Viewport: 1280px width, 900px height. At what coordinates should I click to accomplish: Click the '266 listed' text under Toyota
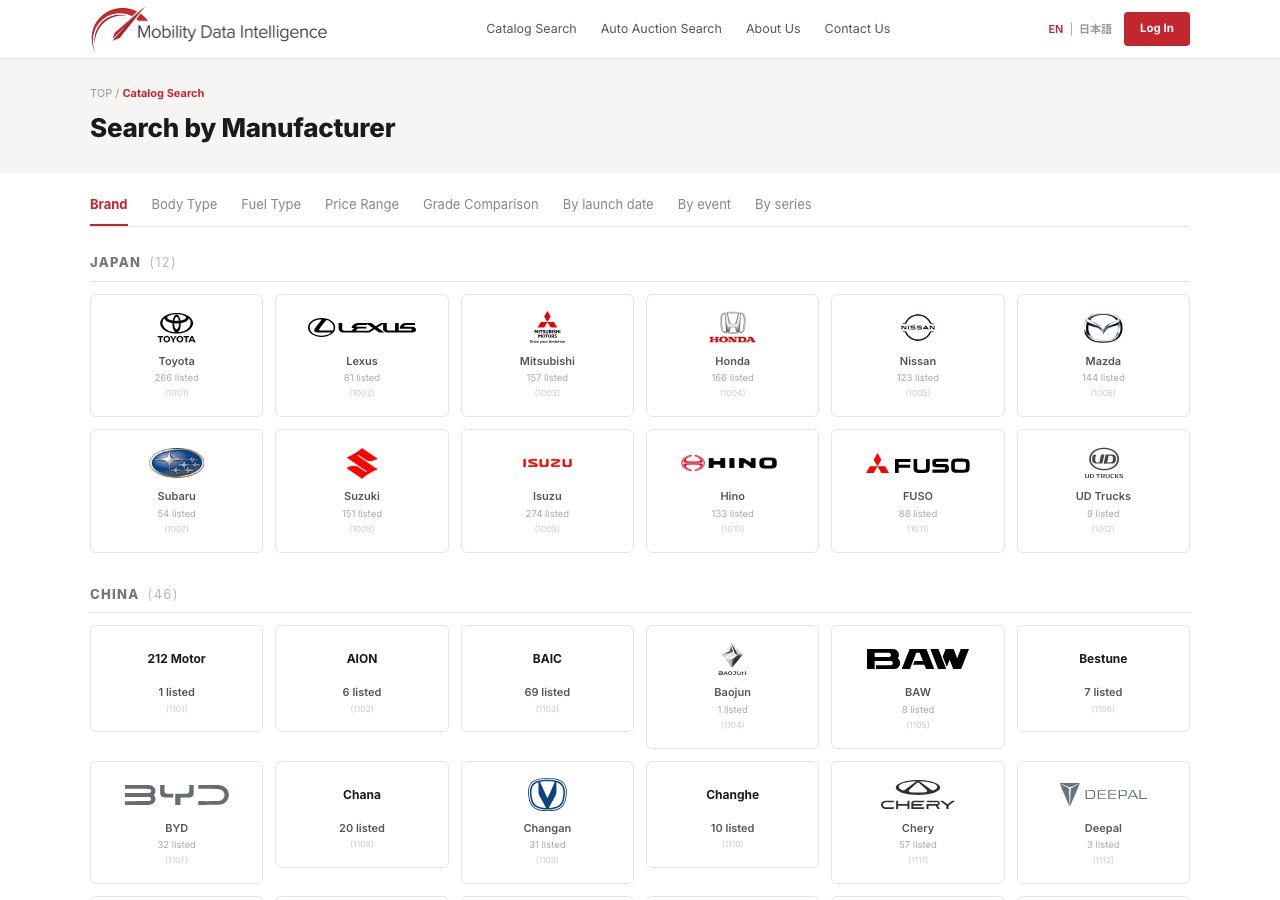177,378
